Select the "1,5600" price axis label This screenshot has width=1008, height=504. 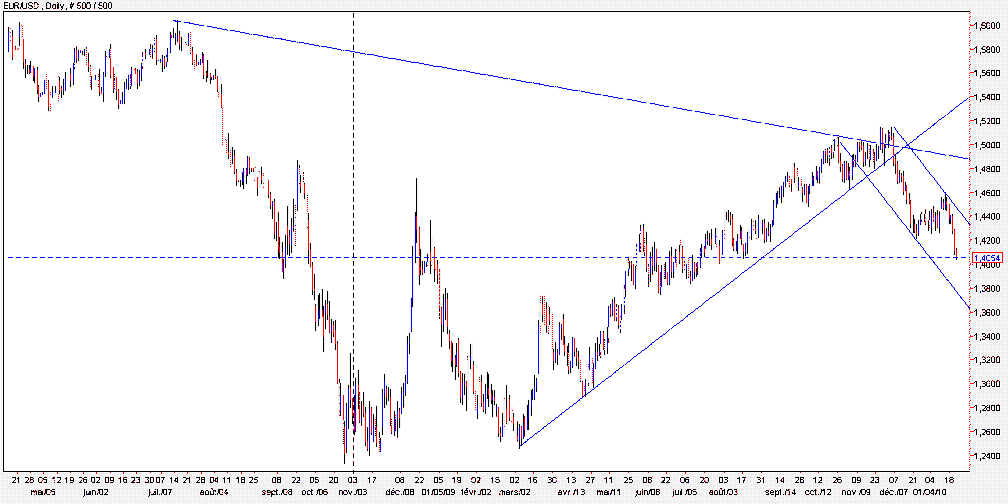click(987, 73)
